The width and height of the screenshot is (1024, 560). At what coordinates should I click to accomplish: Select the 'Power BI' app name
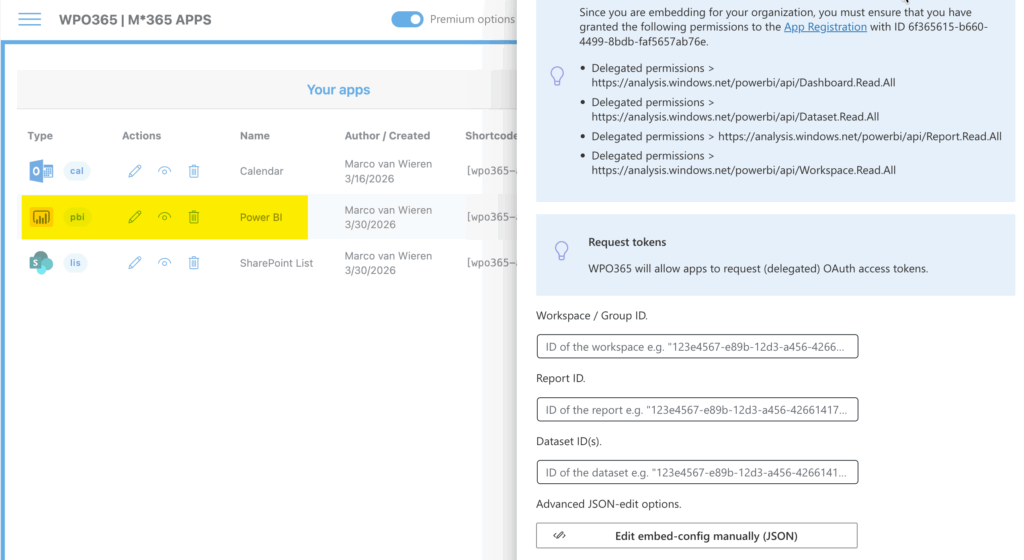261,217
